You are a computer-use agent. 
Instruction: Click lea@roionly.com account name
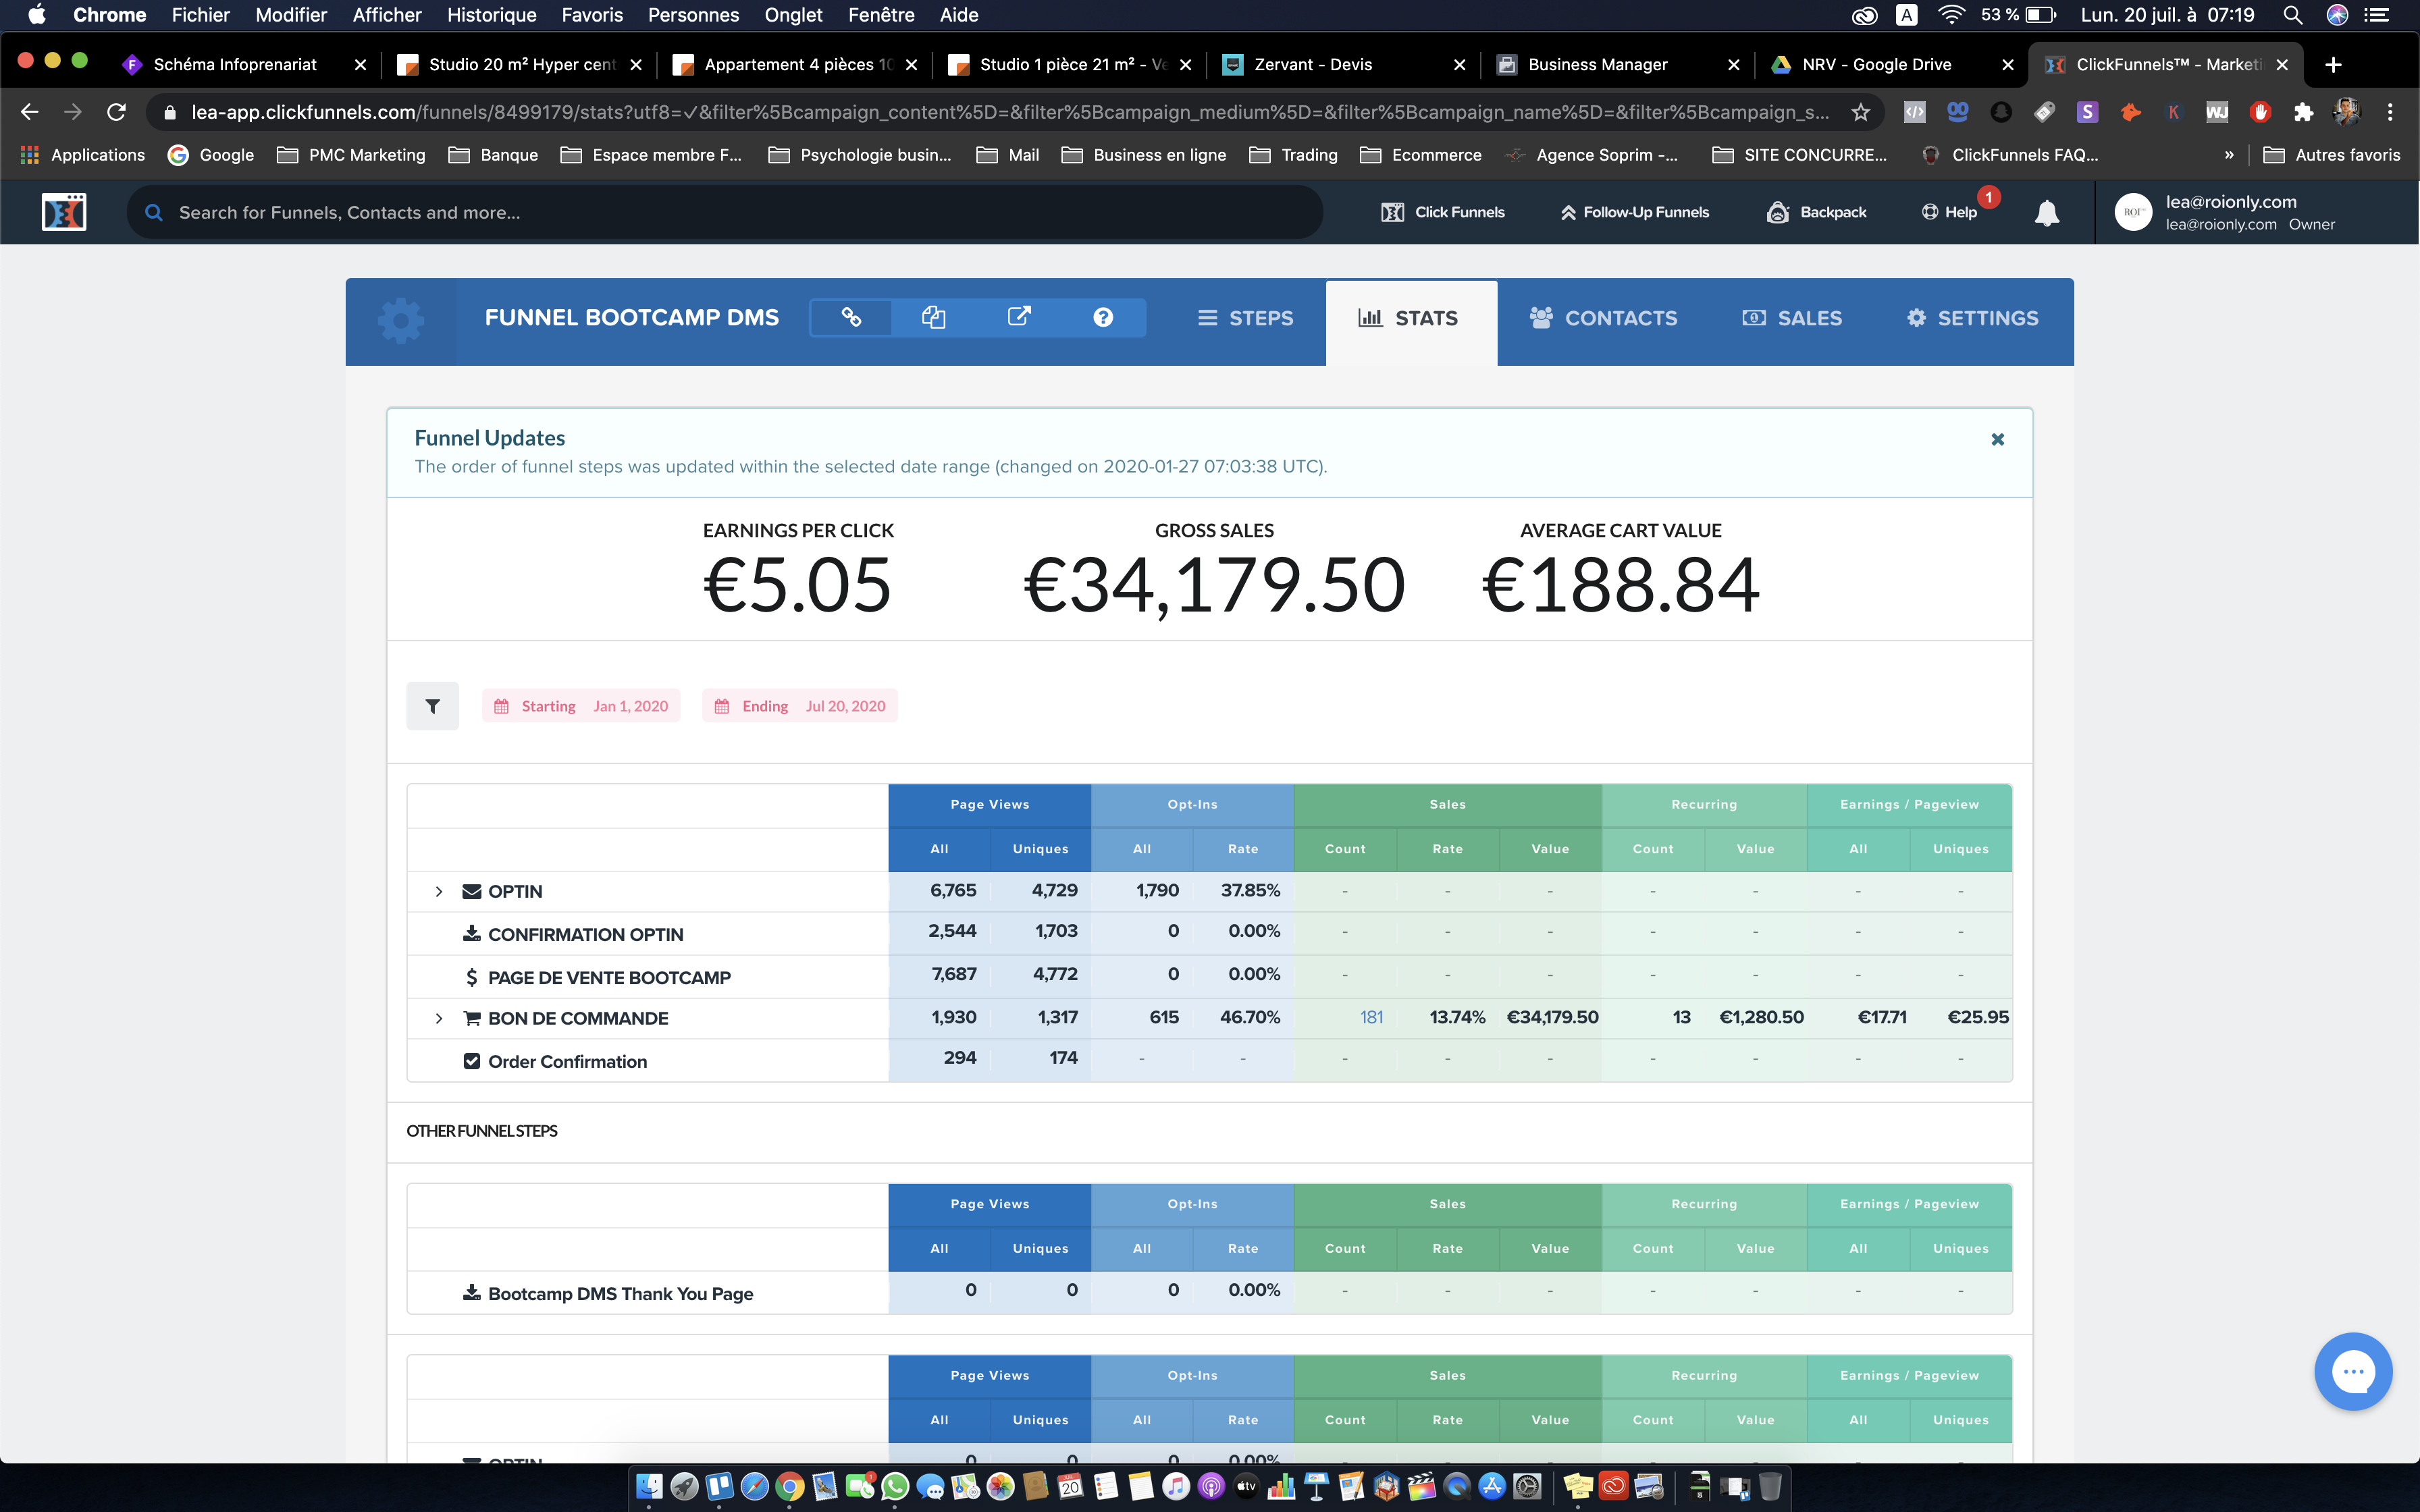(2231, 202)
